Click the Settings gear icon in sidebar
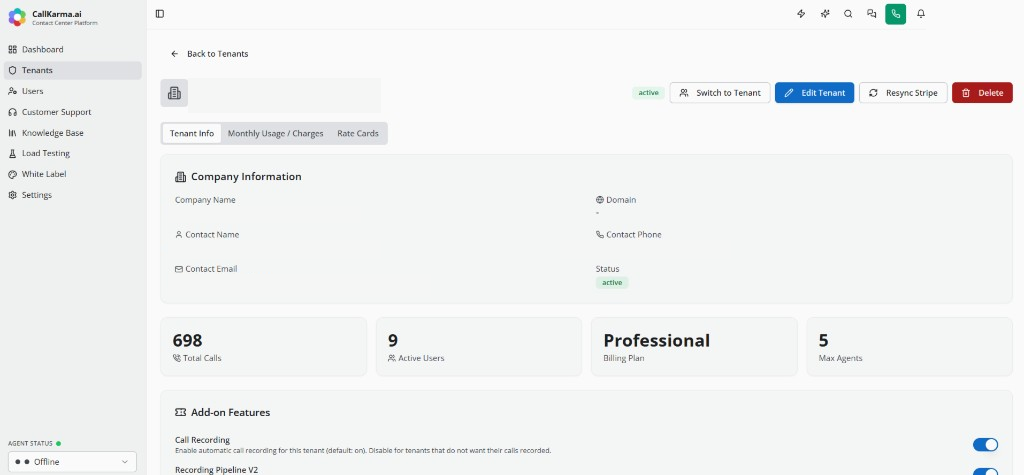Screen dimensions: 1024x475 12,195
